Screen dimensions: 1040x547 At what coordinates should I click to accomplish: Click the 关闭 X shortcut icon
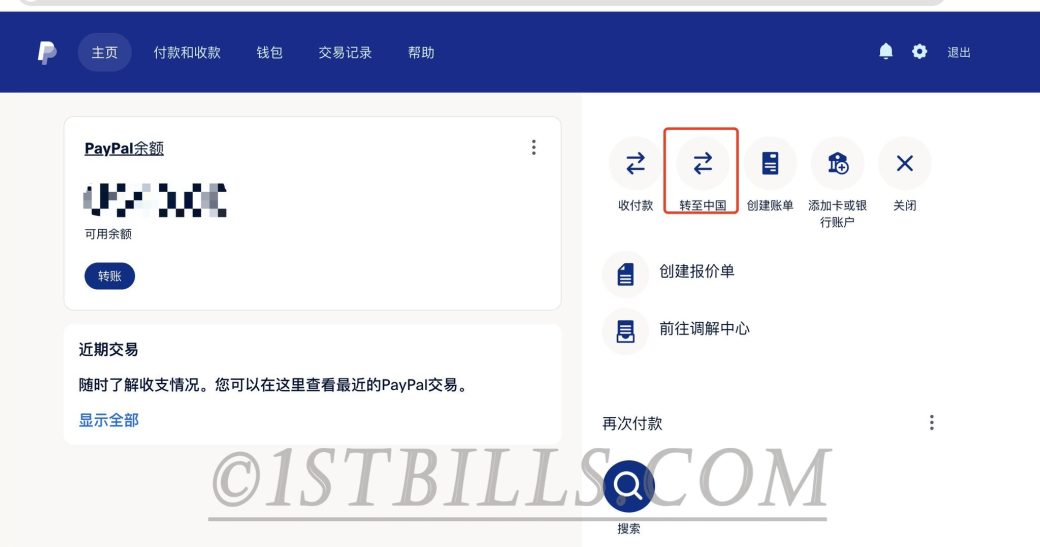point(905,163)
